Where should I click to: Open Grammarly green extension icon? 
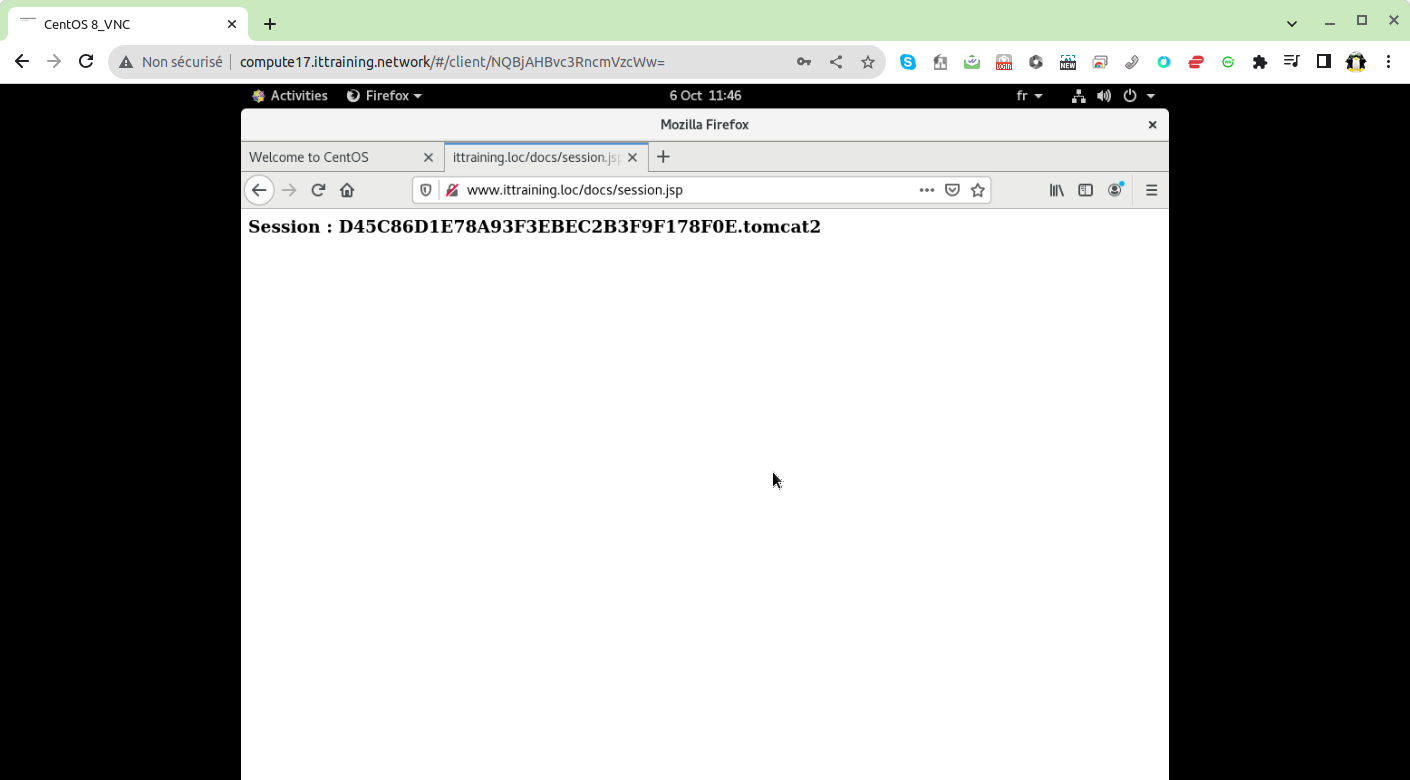[x=1228, y=62]
